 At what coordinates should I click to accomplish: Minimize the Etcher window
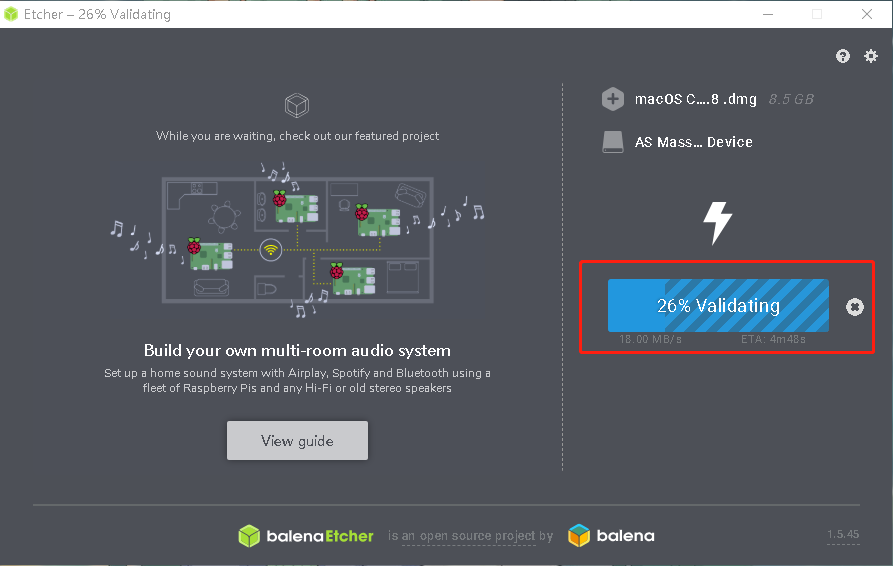768,14
